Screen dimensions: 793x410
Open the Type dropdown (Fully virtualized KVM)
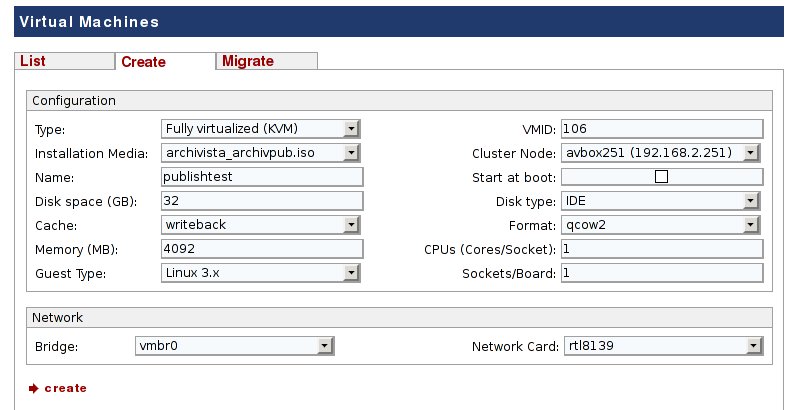click(260, 129)
